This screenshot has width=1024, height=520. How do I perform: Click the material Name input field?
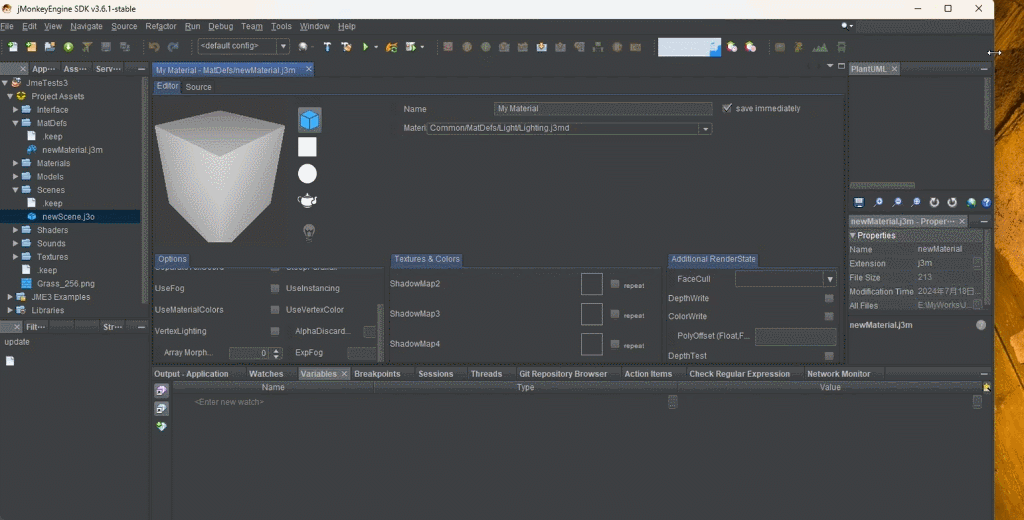tap(603, 108)
